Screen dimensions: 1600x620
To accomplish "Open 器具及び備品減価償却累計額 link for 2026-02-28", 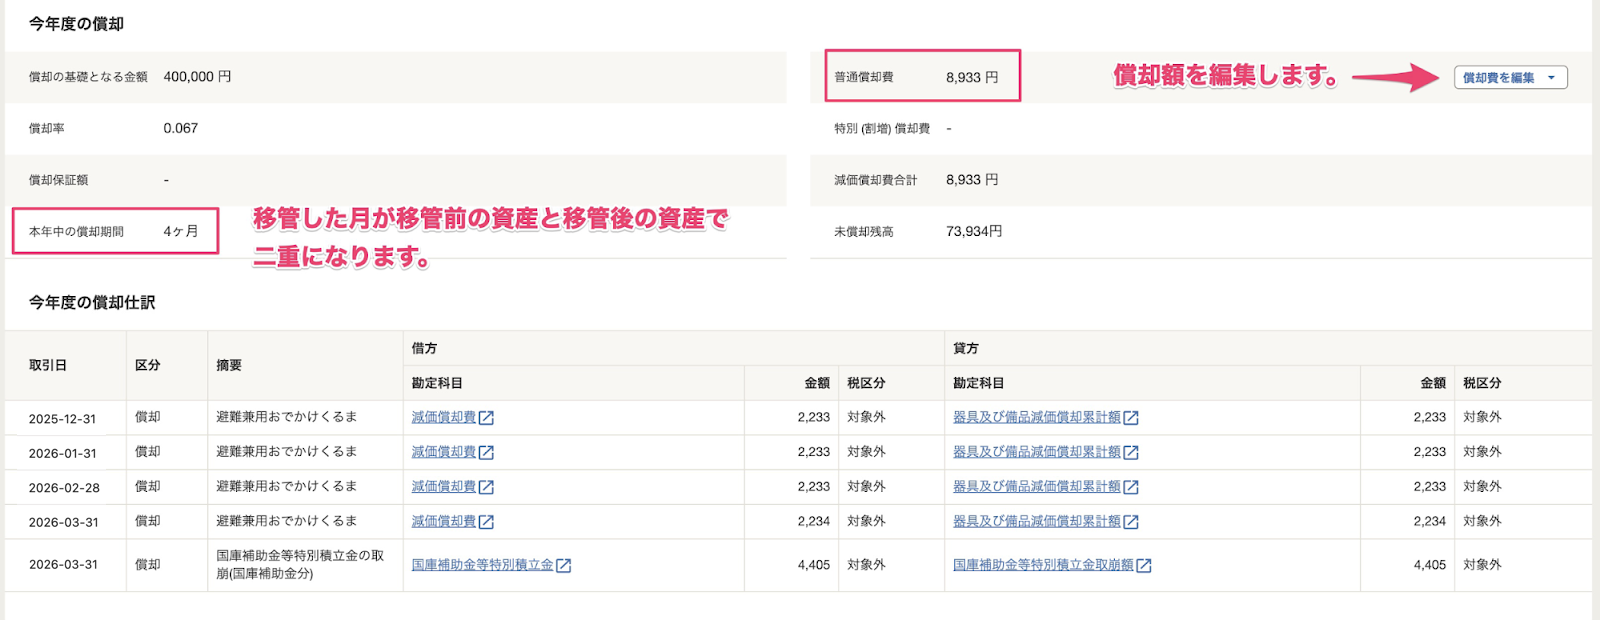I will coord(1037,487).
